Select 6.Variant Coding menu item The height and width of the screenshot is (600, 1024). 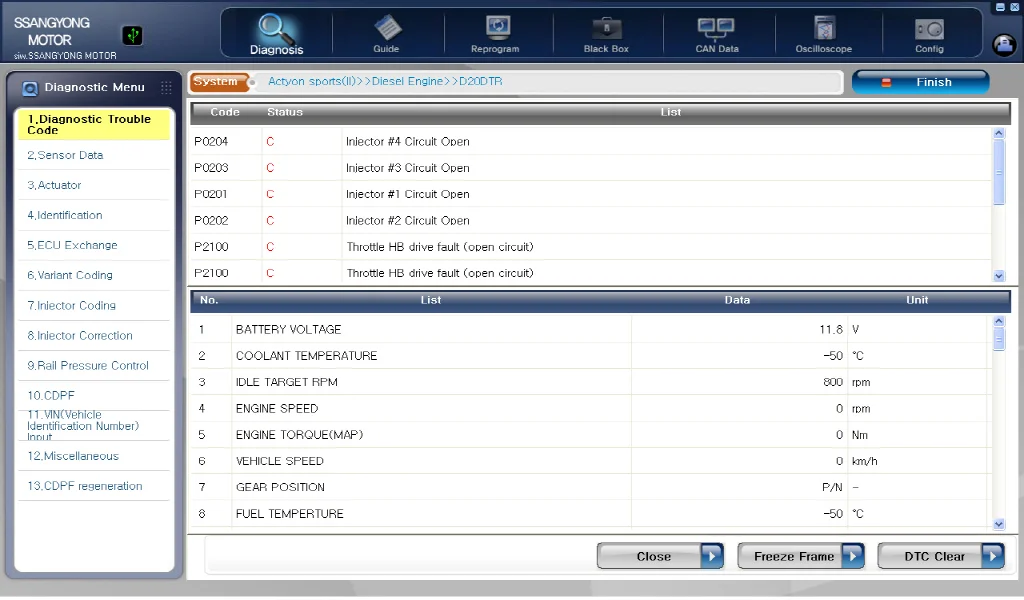94,276
